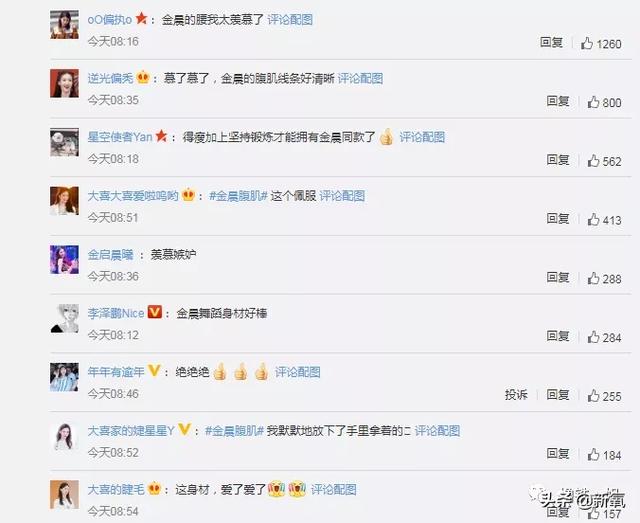The image size is (640, 523).
Task: Like 金启晨曦's comment showing 288
Action: [x=593, y=278]
